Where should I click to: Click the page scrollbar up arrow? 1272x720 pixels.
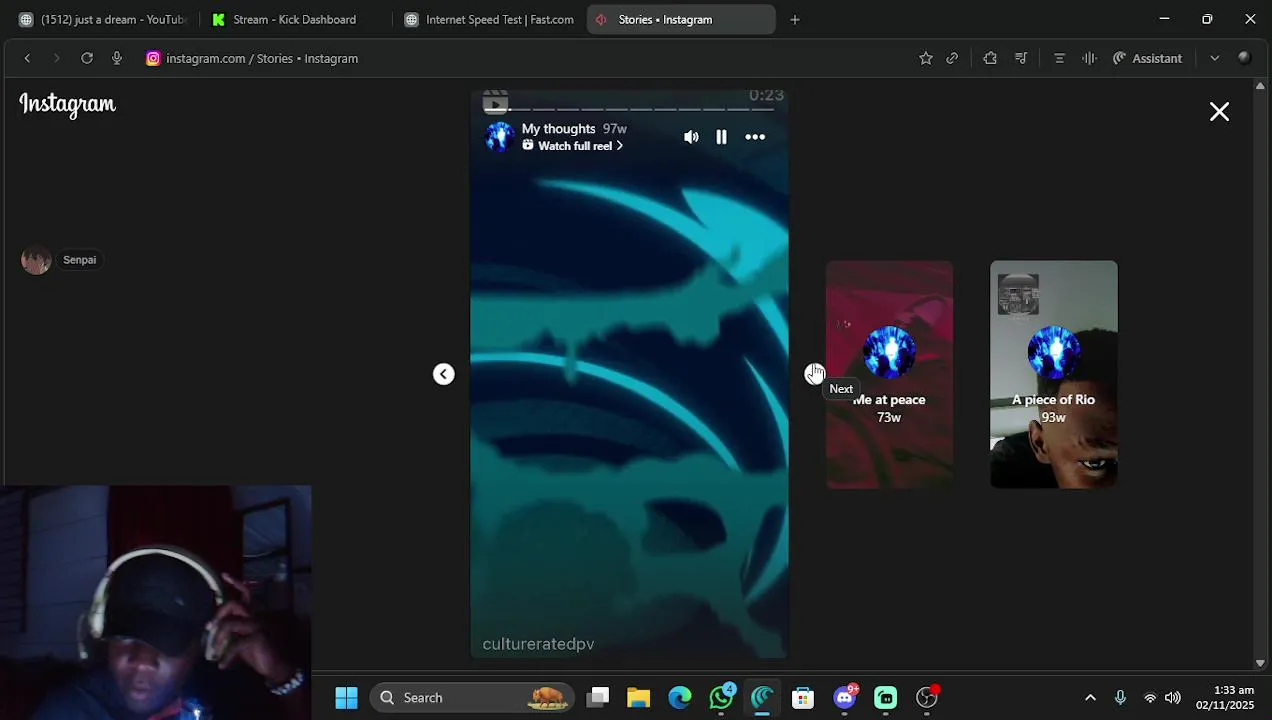coord(1260,88)
